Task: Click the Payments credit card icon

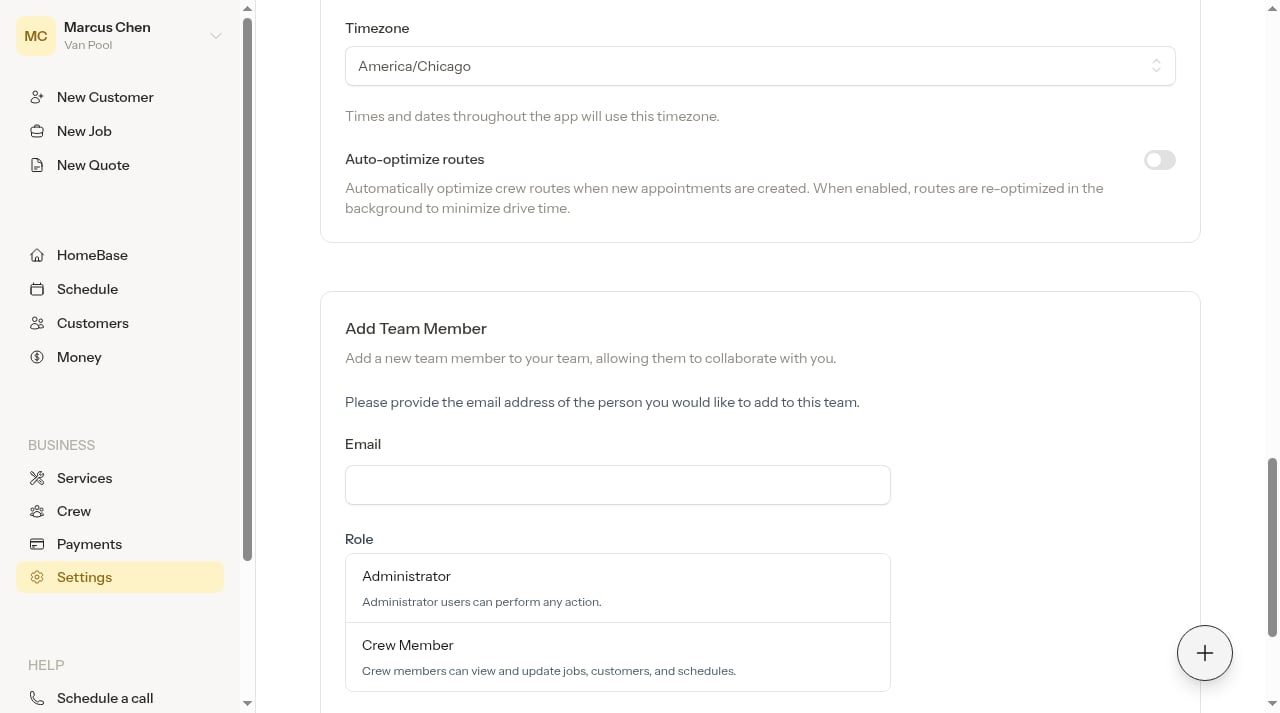Action: (x=37, y=544)
